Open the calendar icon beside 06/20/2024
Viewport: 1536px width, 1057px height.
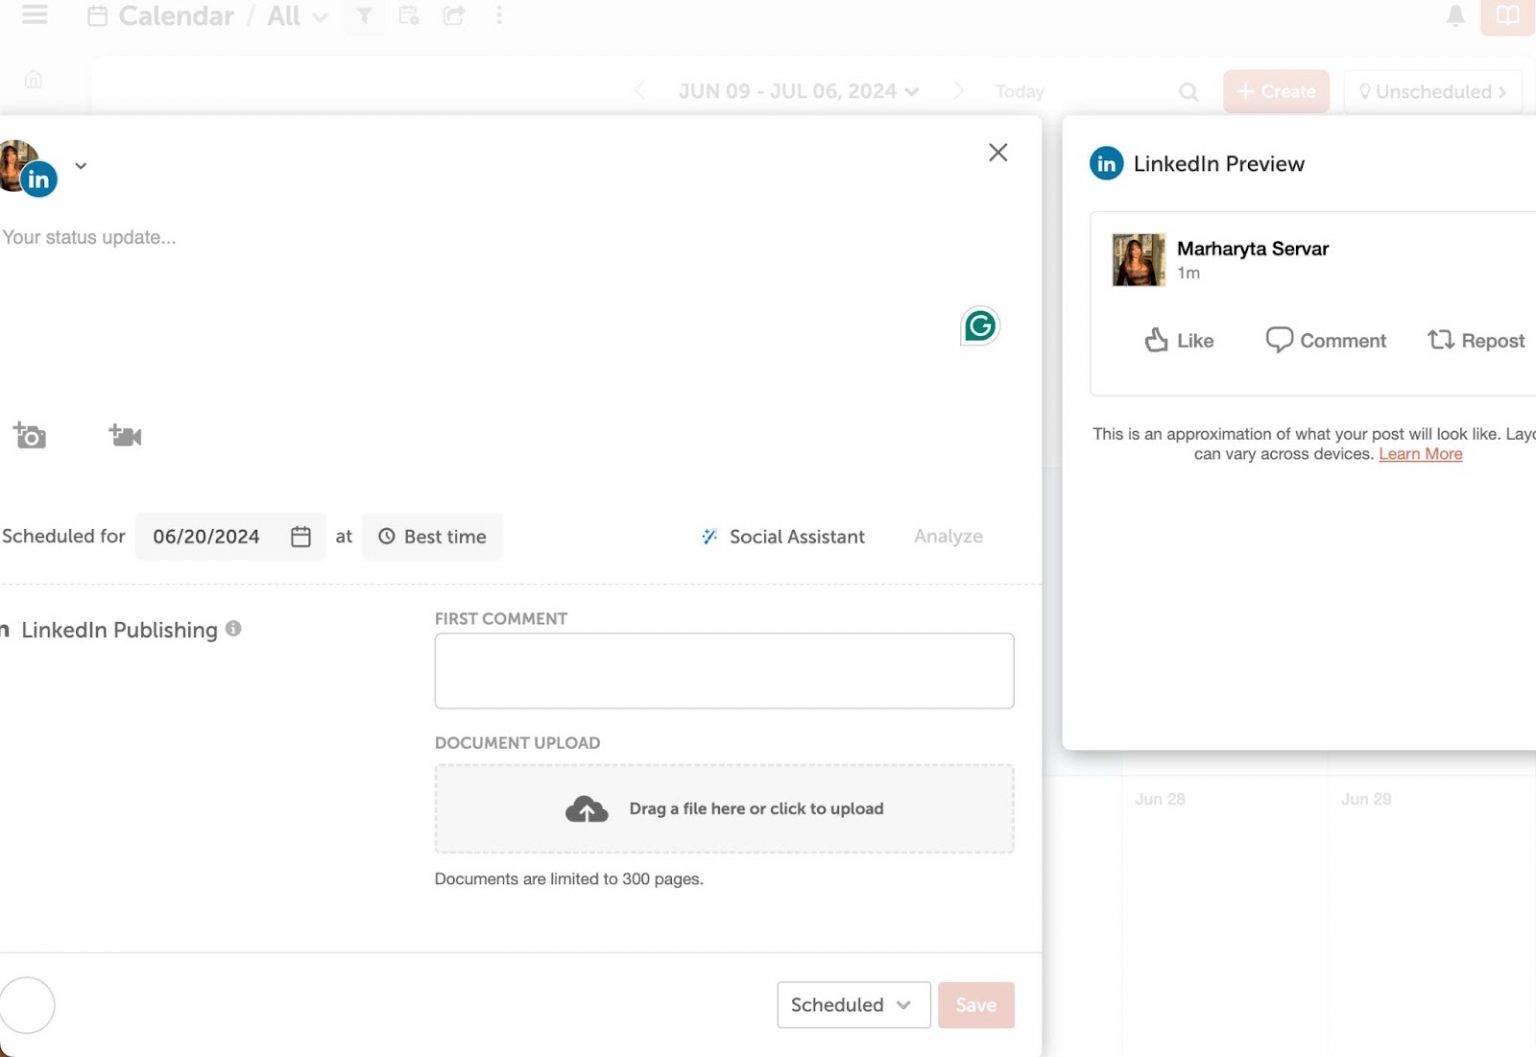click(x=301, y=536)
